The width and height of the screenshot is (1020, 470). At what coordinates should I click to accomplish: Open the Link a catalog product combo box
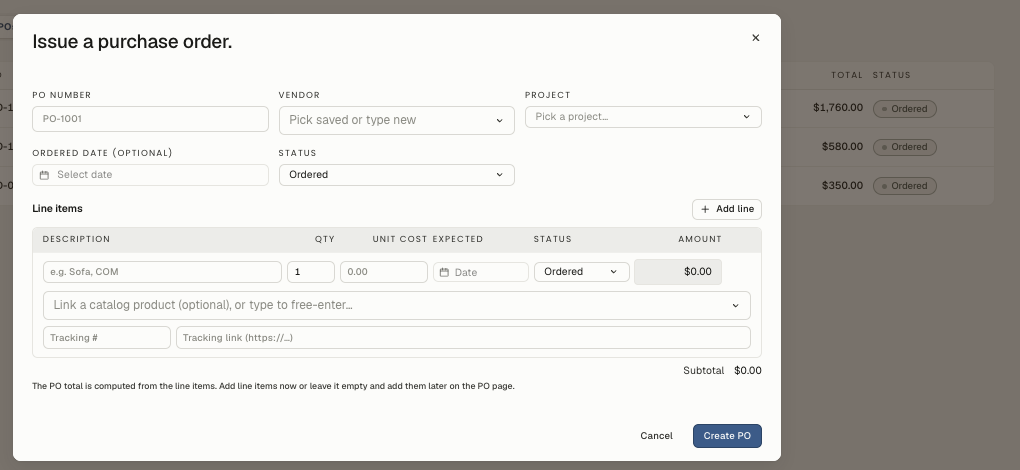(397, 306)
